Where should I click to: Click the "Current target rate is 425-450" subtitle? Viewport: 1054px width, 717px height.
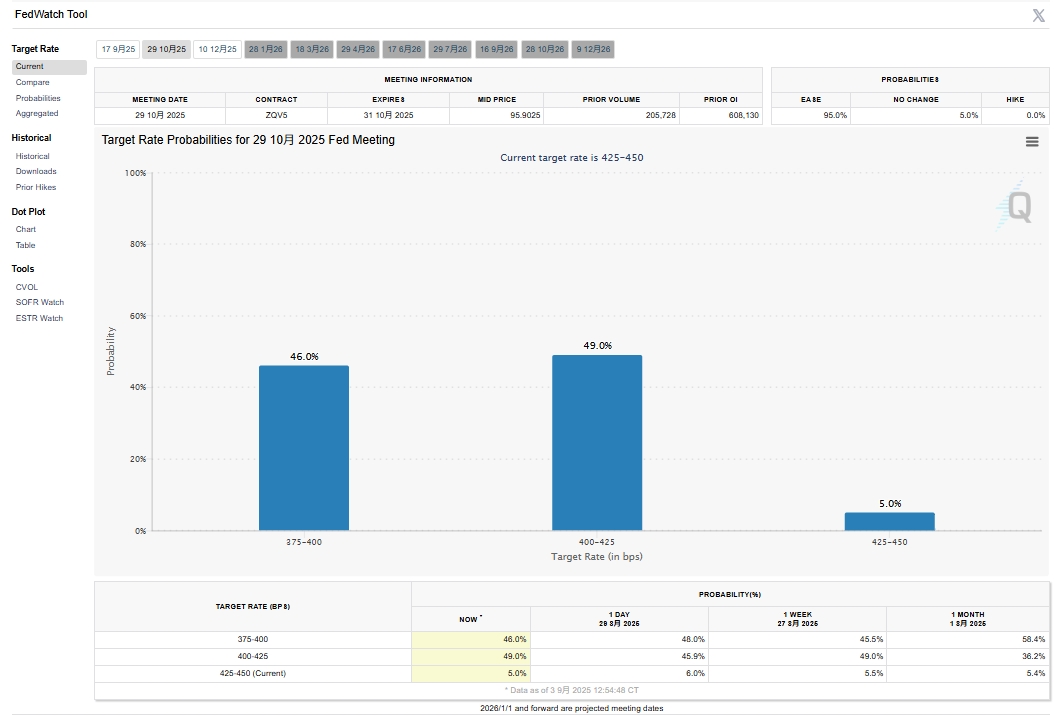(571, 158)
